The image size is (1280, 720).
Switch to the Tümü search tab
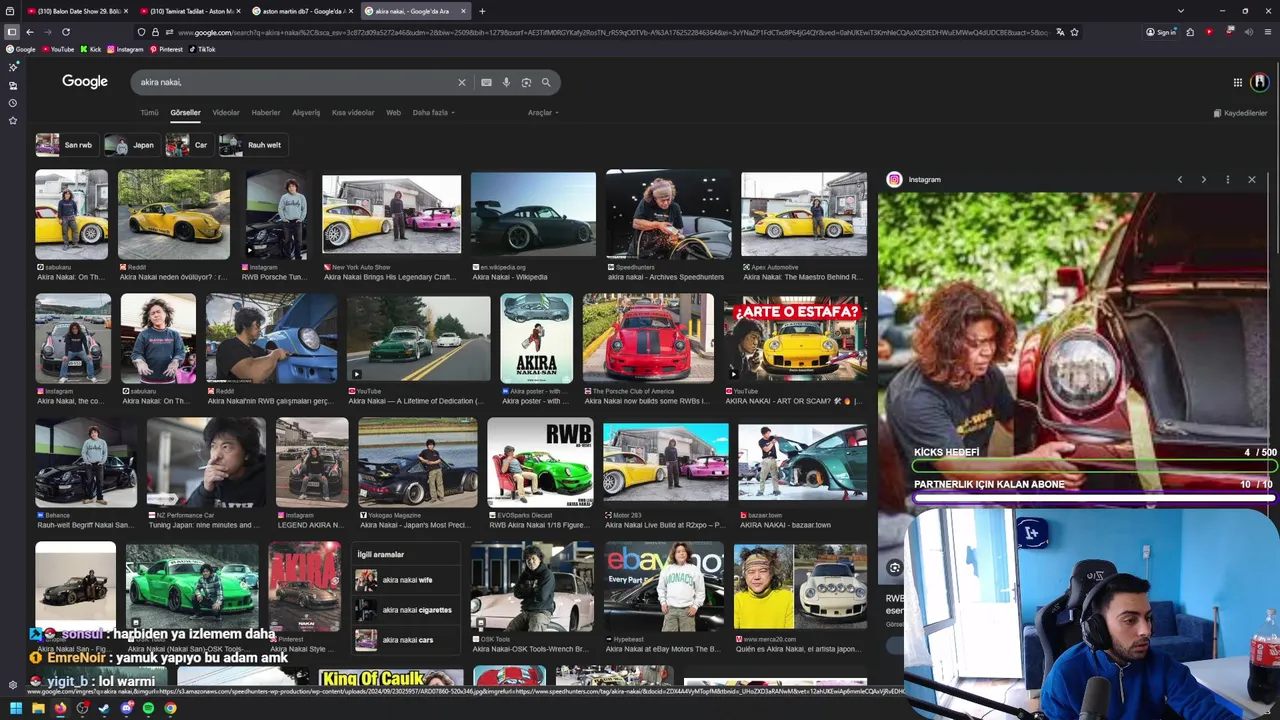point(149,113)
